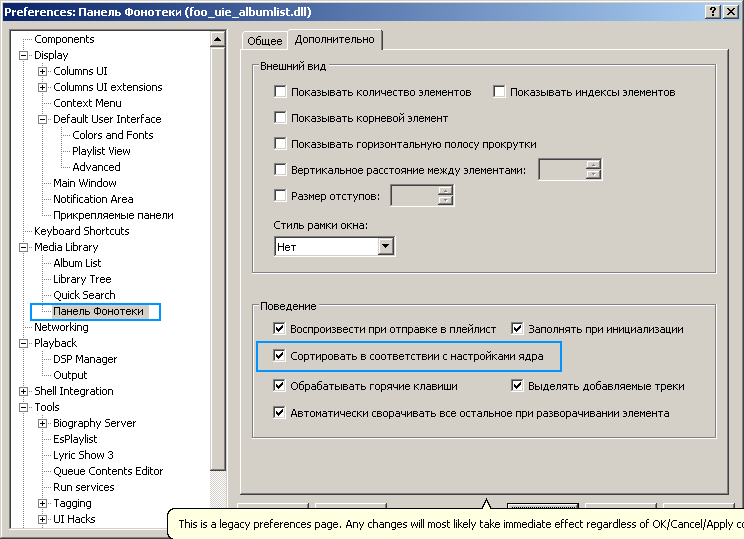Screen dimensions: 744x539
Task: Uncheck Сортировать в соответствии с настройками ядра
Action: [280, 355]
